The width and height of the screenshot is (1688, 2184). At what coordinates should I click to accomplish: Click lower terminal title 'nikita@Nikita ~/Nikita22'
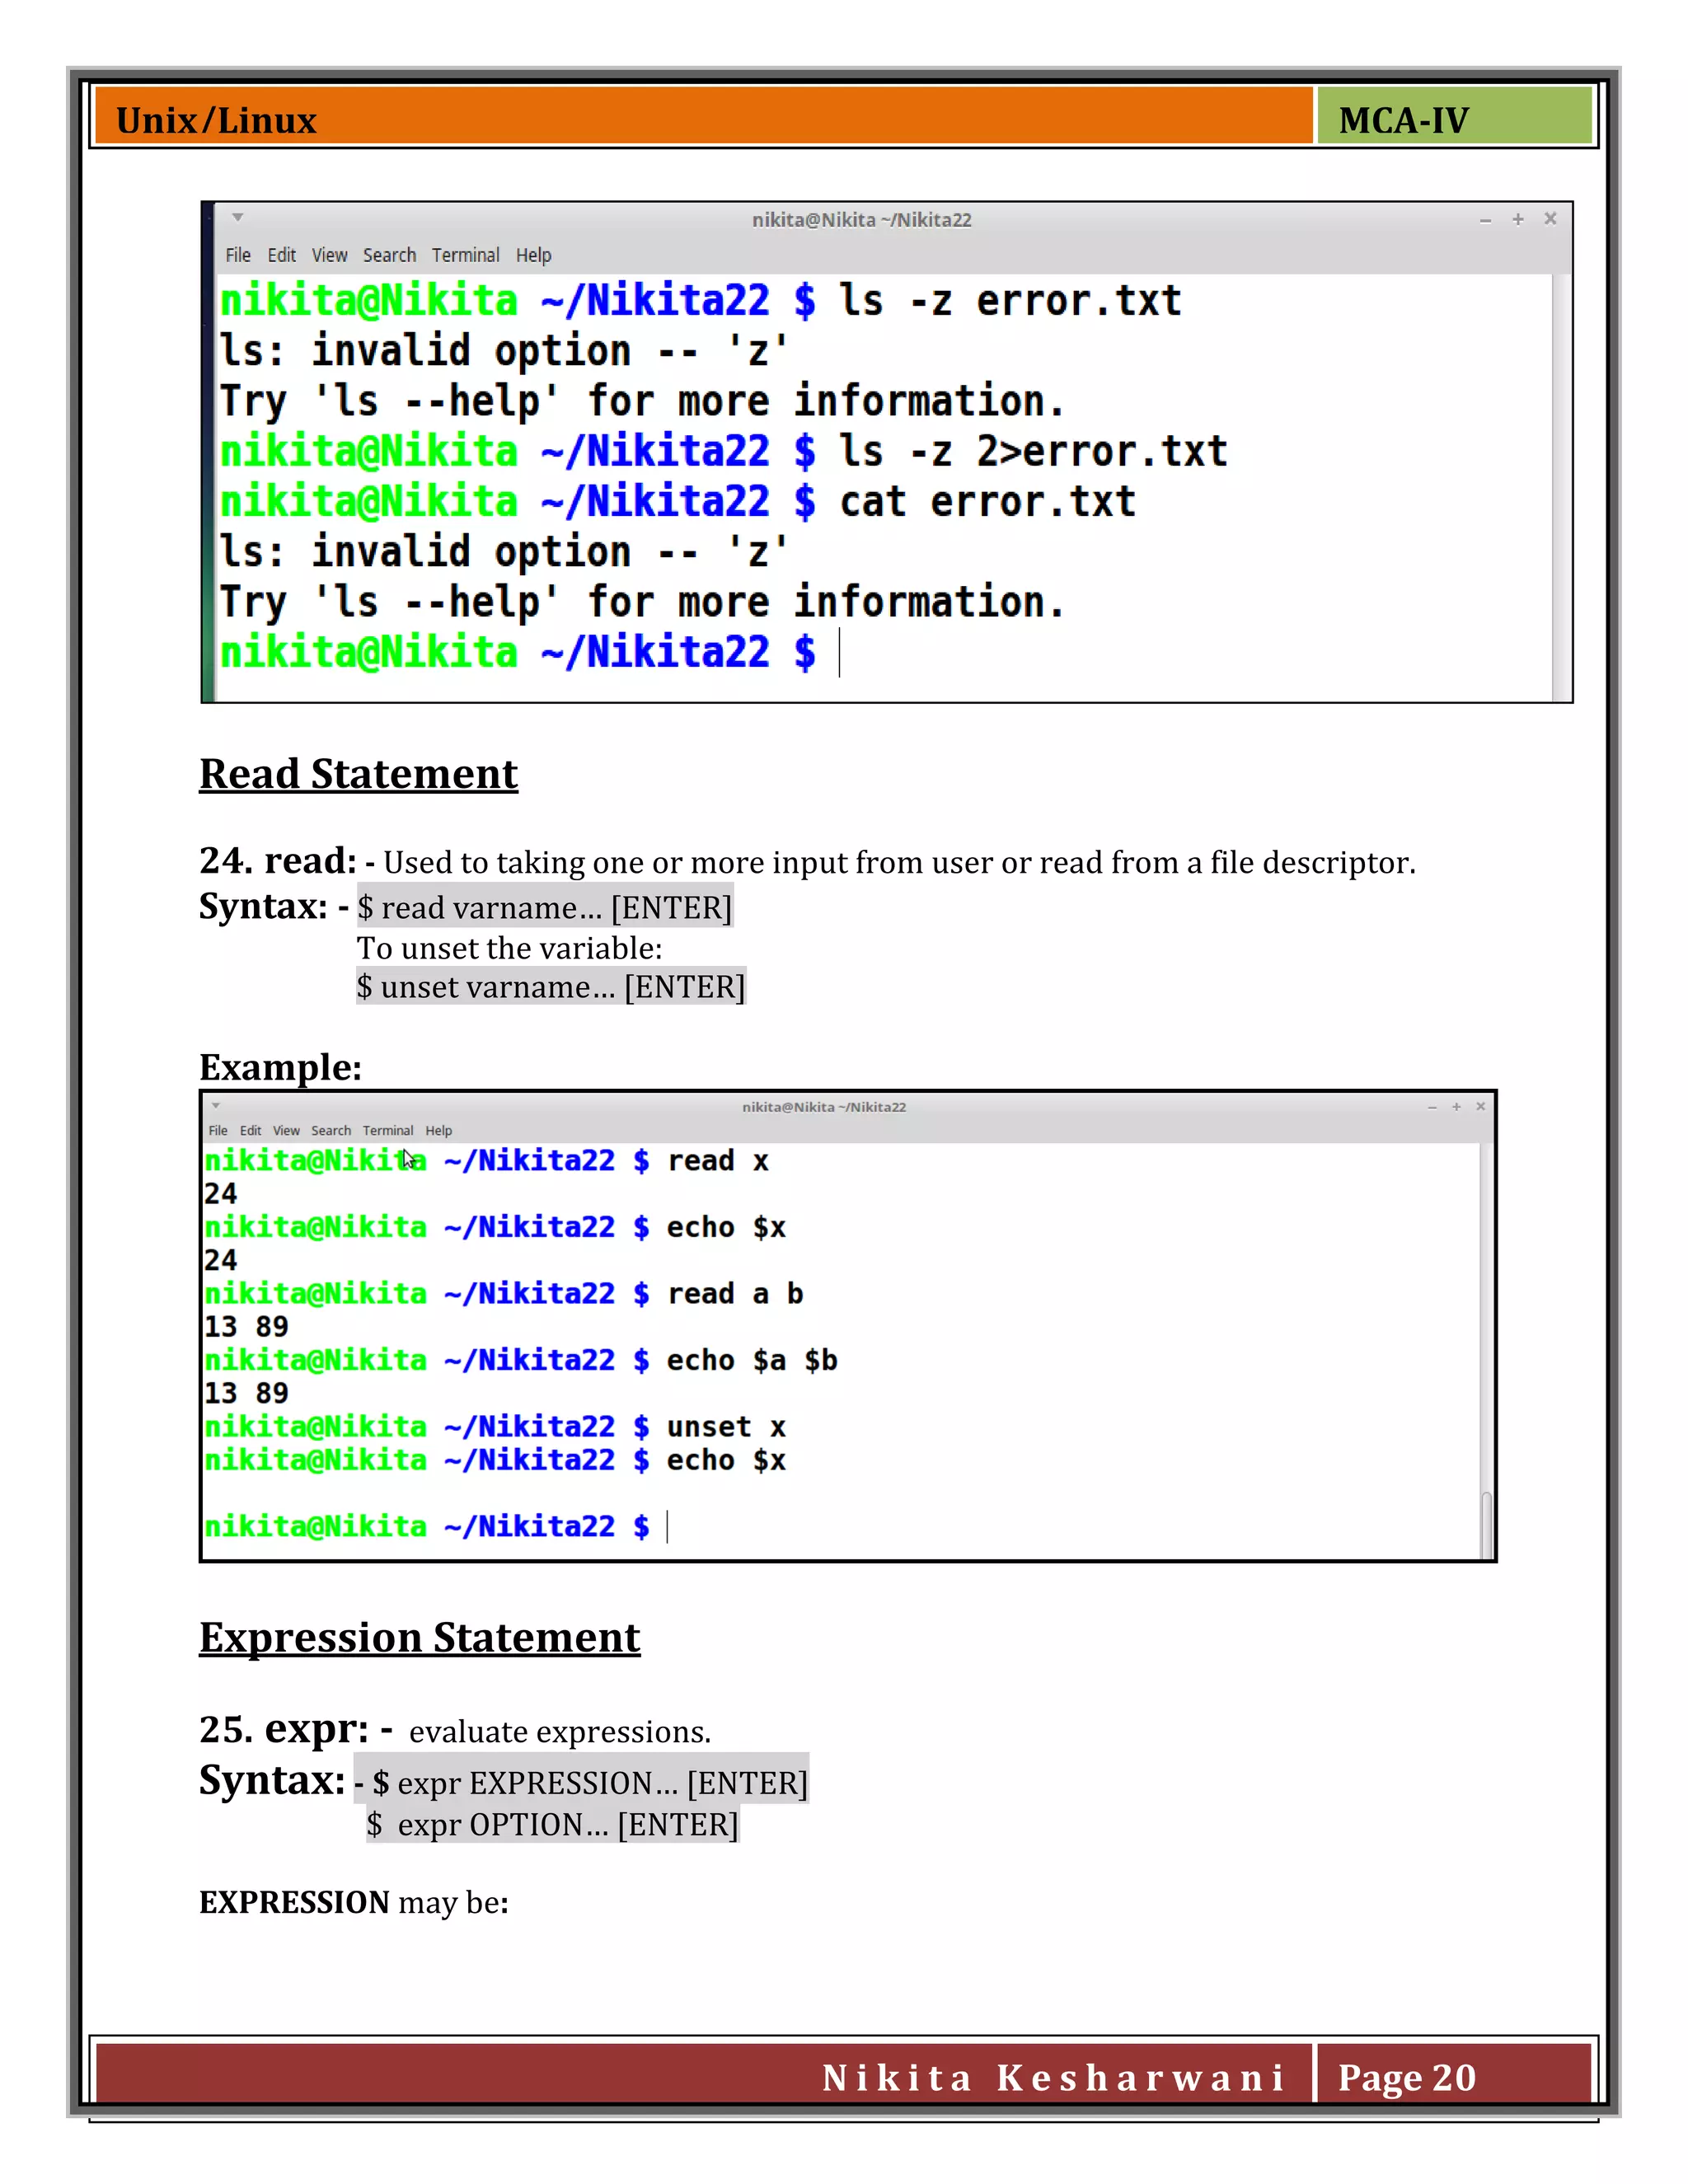[824, 1107]
